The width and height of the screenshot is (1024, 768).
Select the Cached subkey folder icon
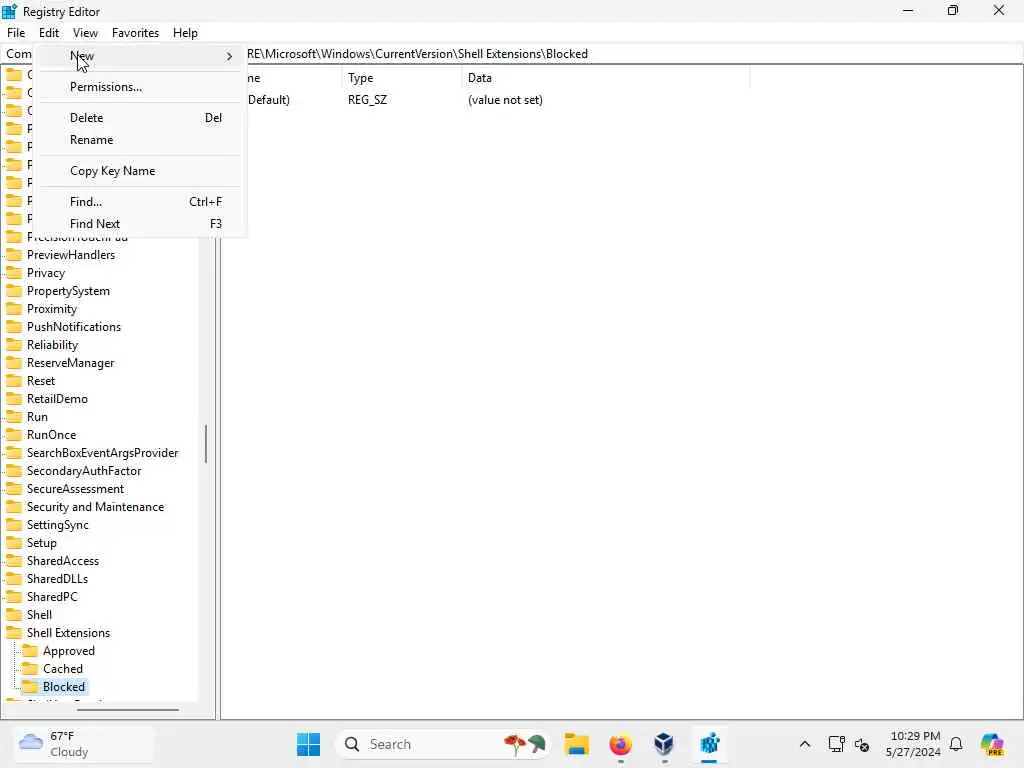30,669
